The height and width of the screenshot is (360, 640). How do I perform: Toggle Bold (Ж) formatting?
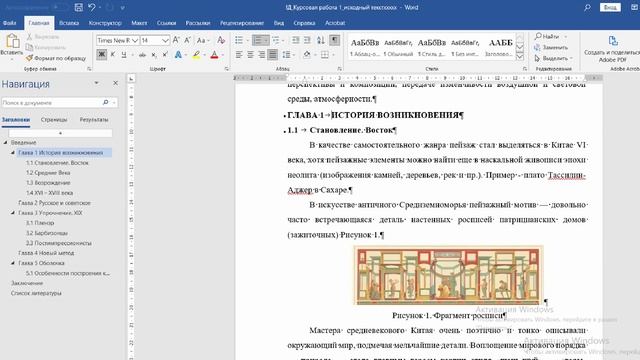pyautogui.click(x=101, y=55)
